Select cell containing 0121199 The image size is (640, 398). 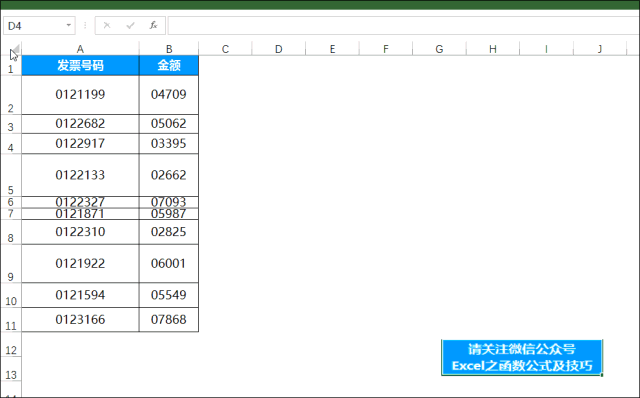click(80, 95)
